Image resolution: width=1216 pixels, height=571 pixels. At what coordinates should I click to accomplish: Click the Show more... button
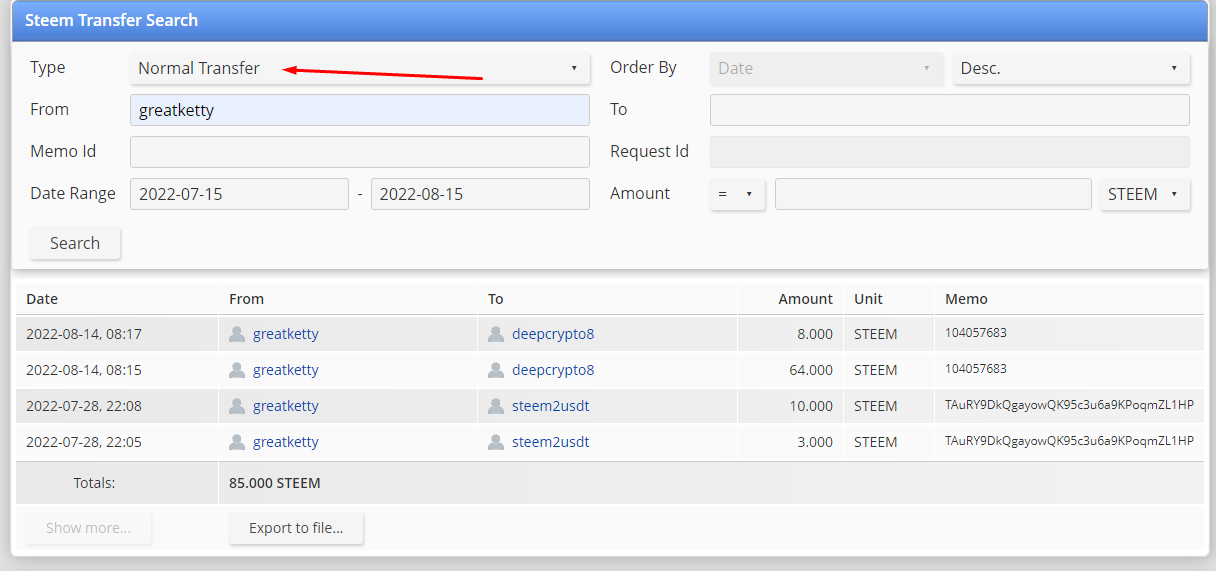[x=89, y=528]
